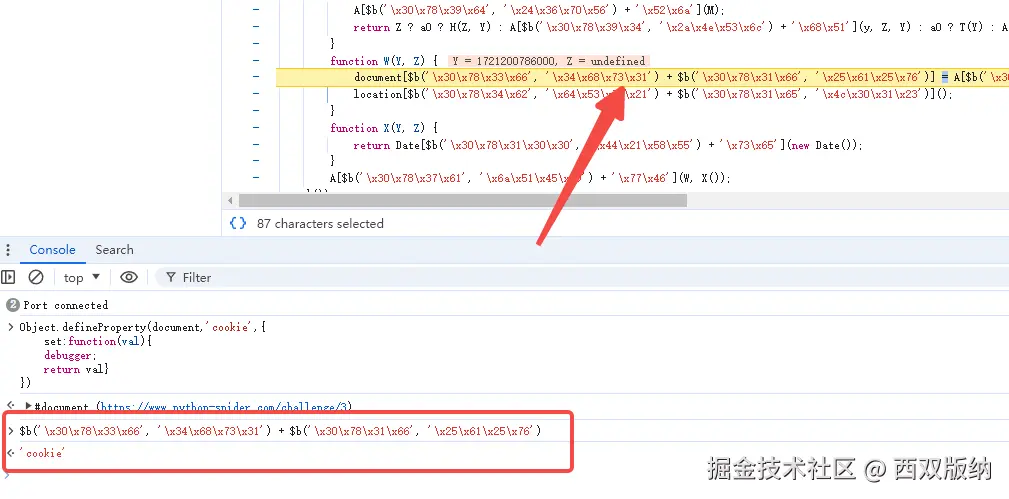
Task: Toggle the console sidebar panel icon
Action: tap(8, 277)
